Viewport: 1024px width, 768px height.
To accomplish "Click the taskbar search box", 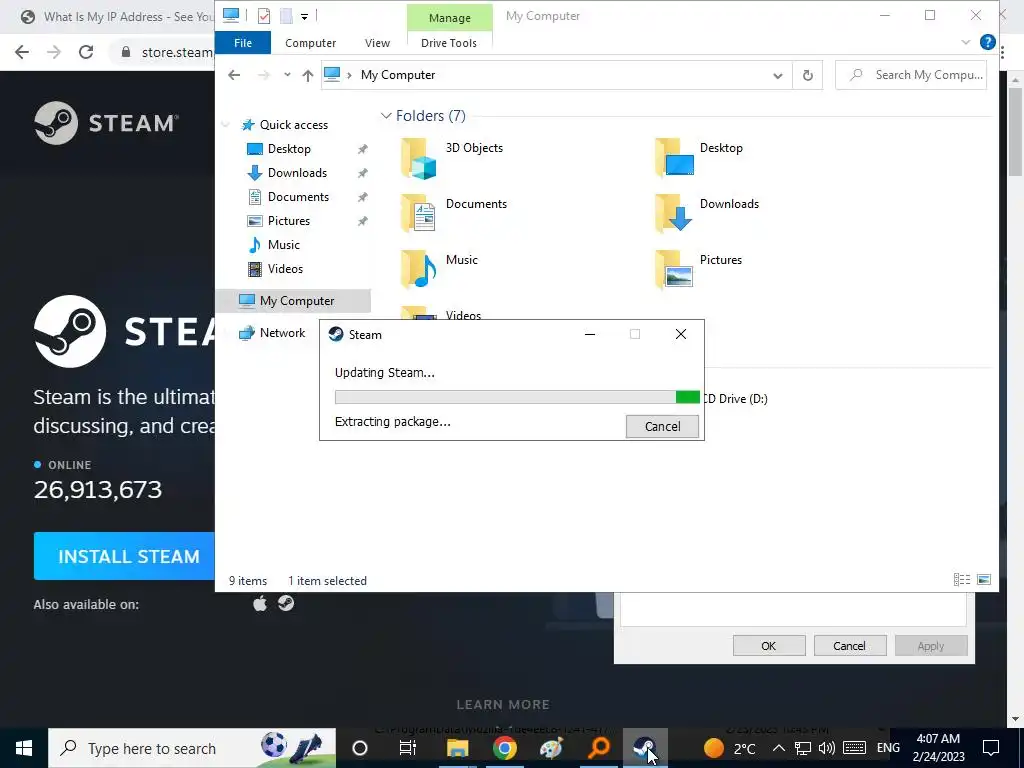I will point(192,748).
